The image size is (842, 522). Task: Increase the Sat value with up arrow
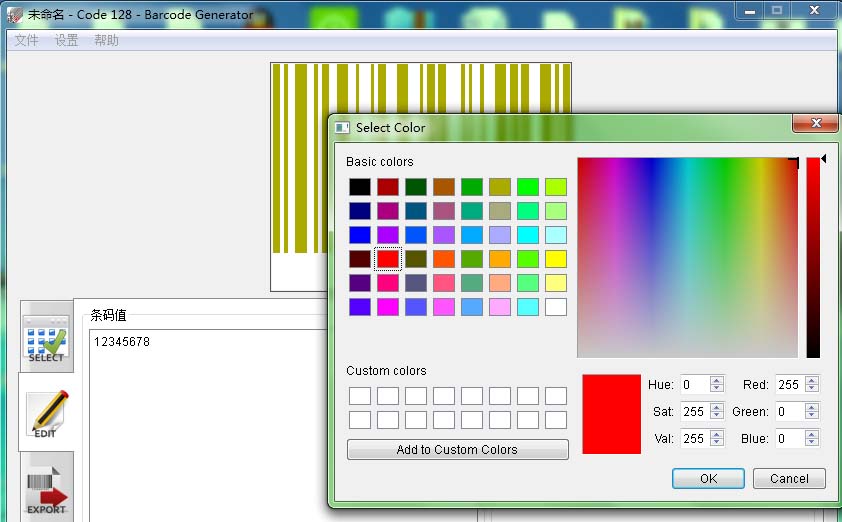(716, 407)
